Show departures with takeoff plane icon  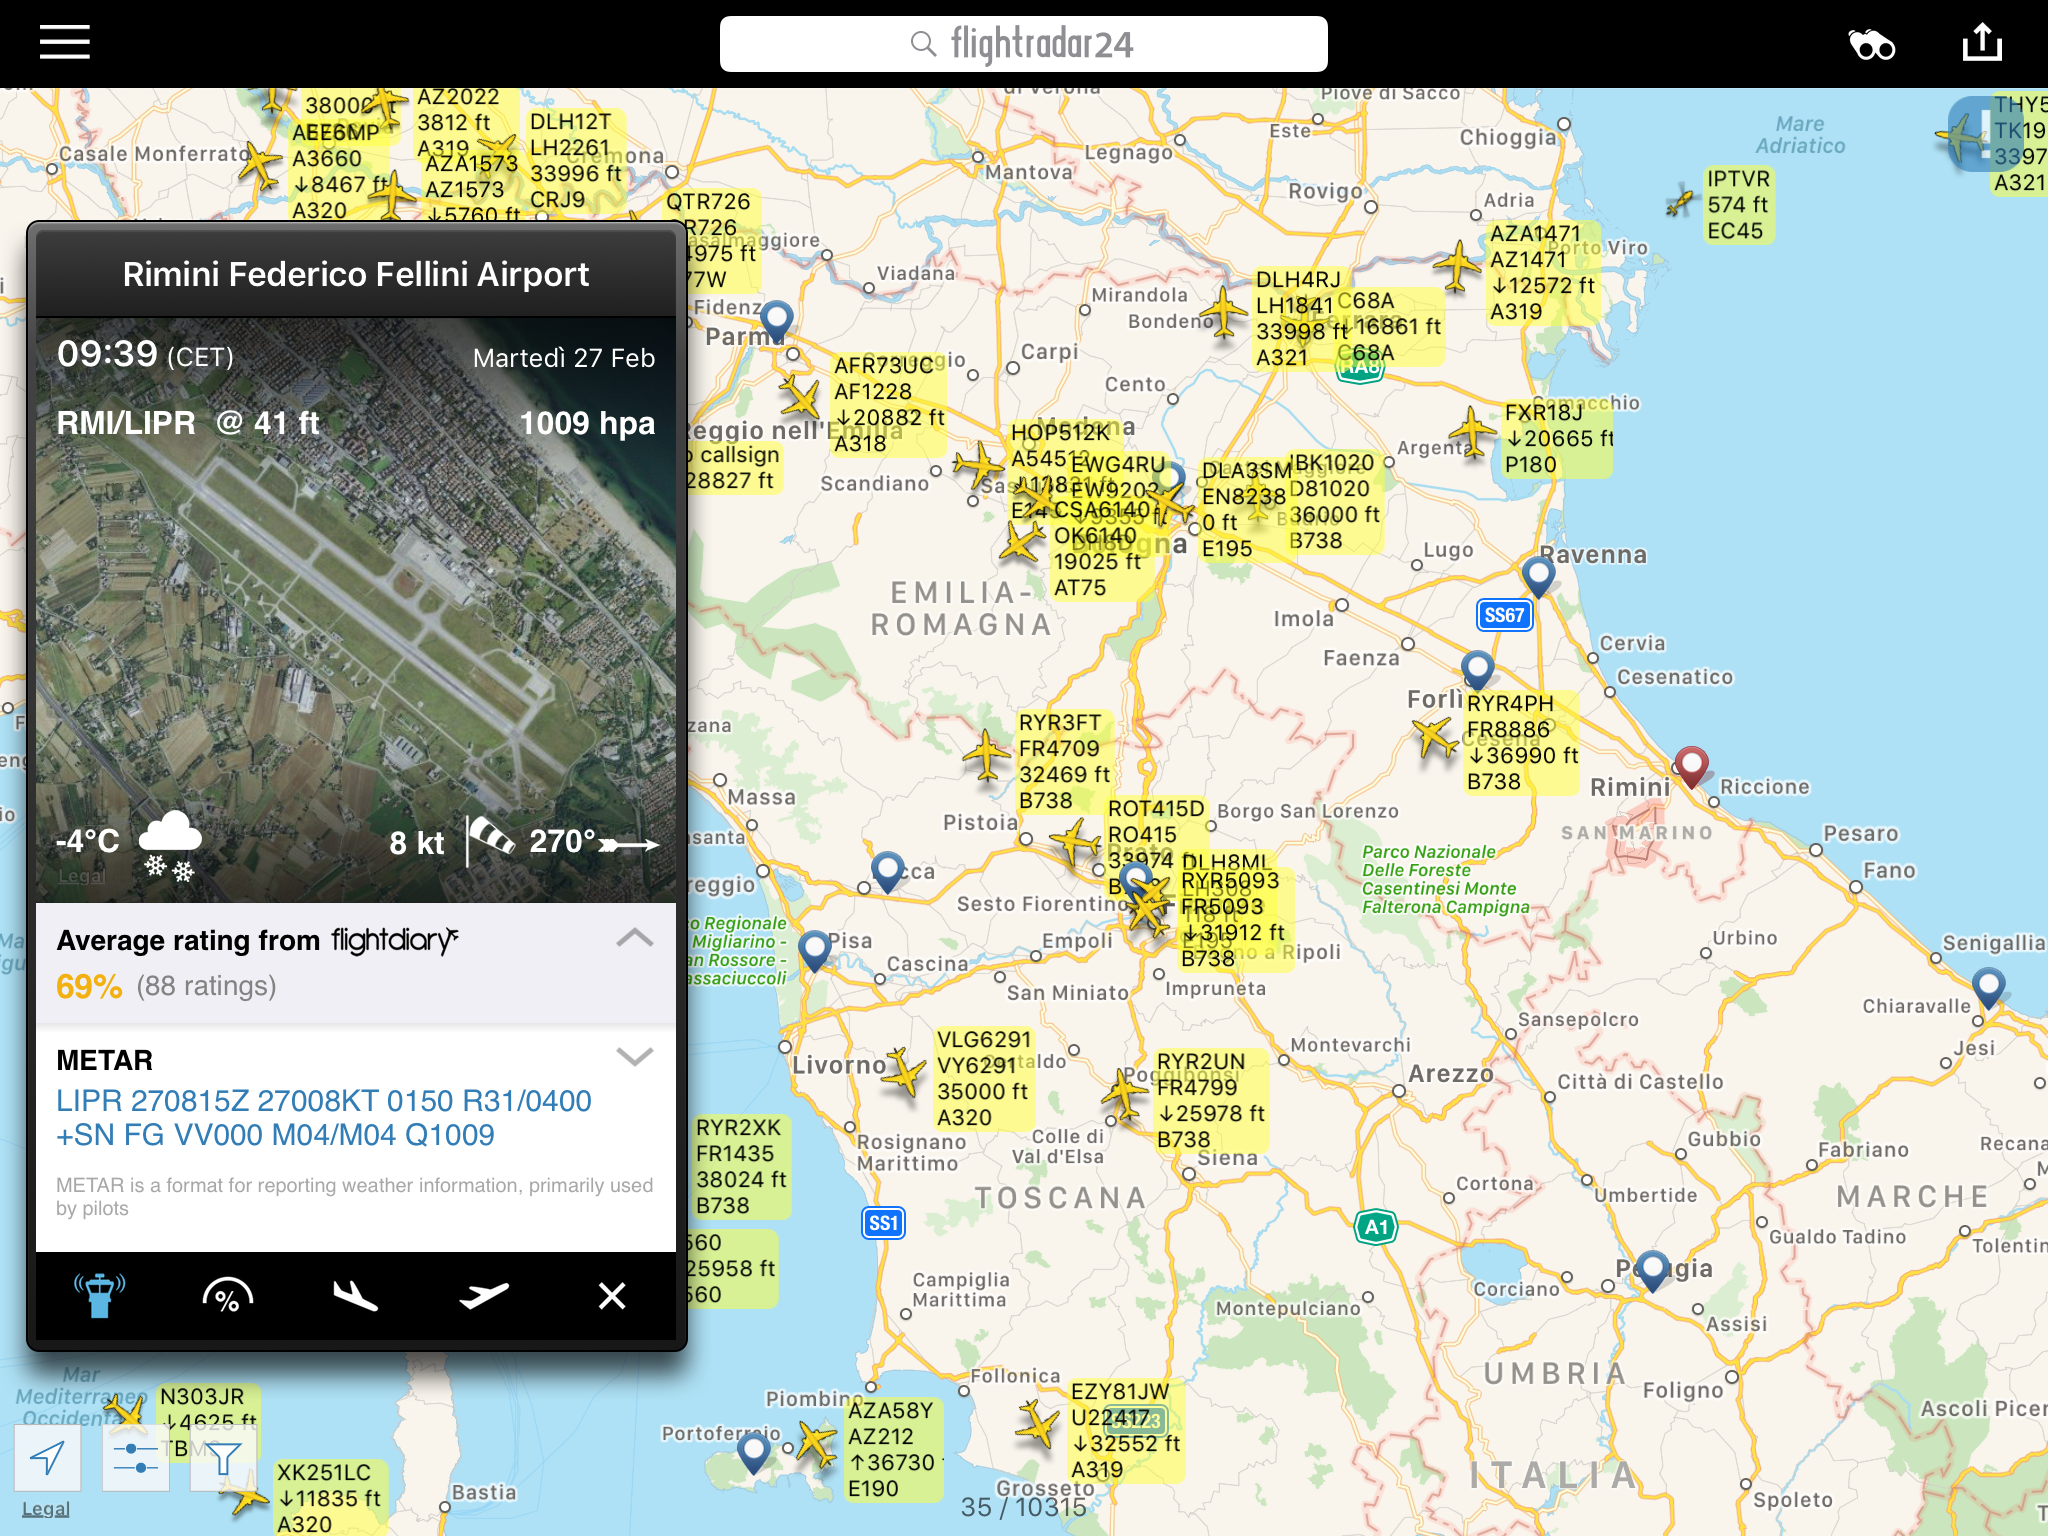coord(484,1295)
